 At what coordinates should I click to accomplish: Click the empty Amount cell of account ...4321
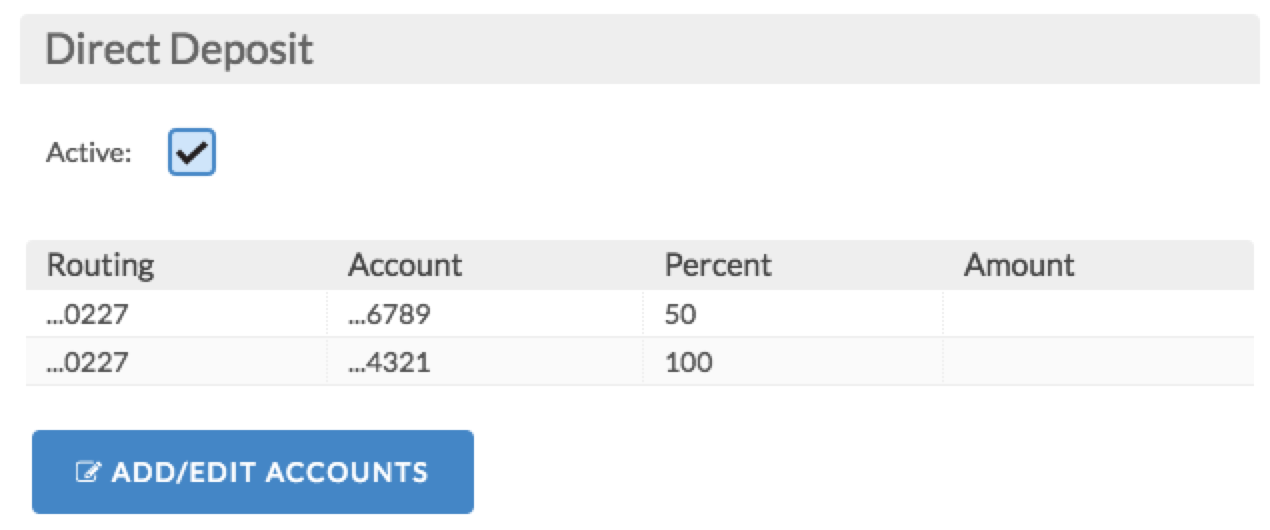click(1098, 361)
